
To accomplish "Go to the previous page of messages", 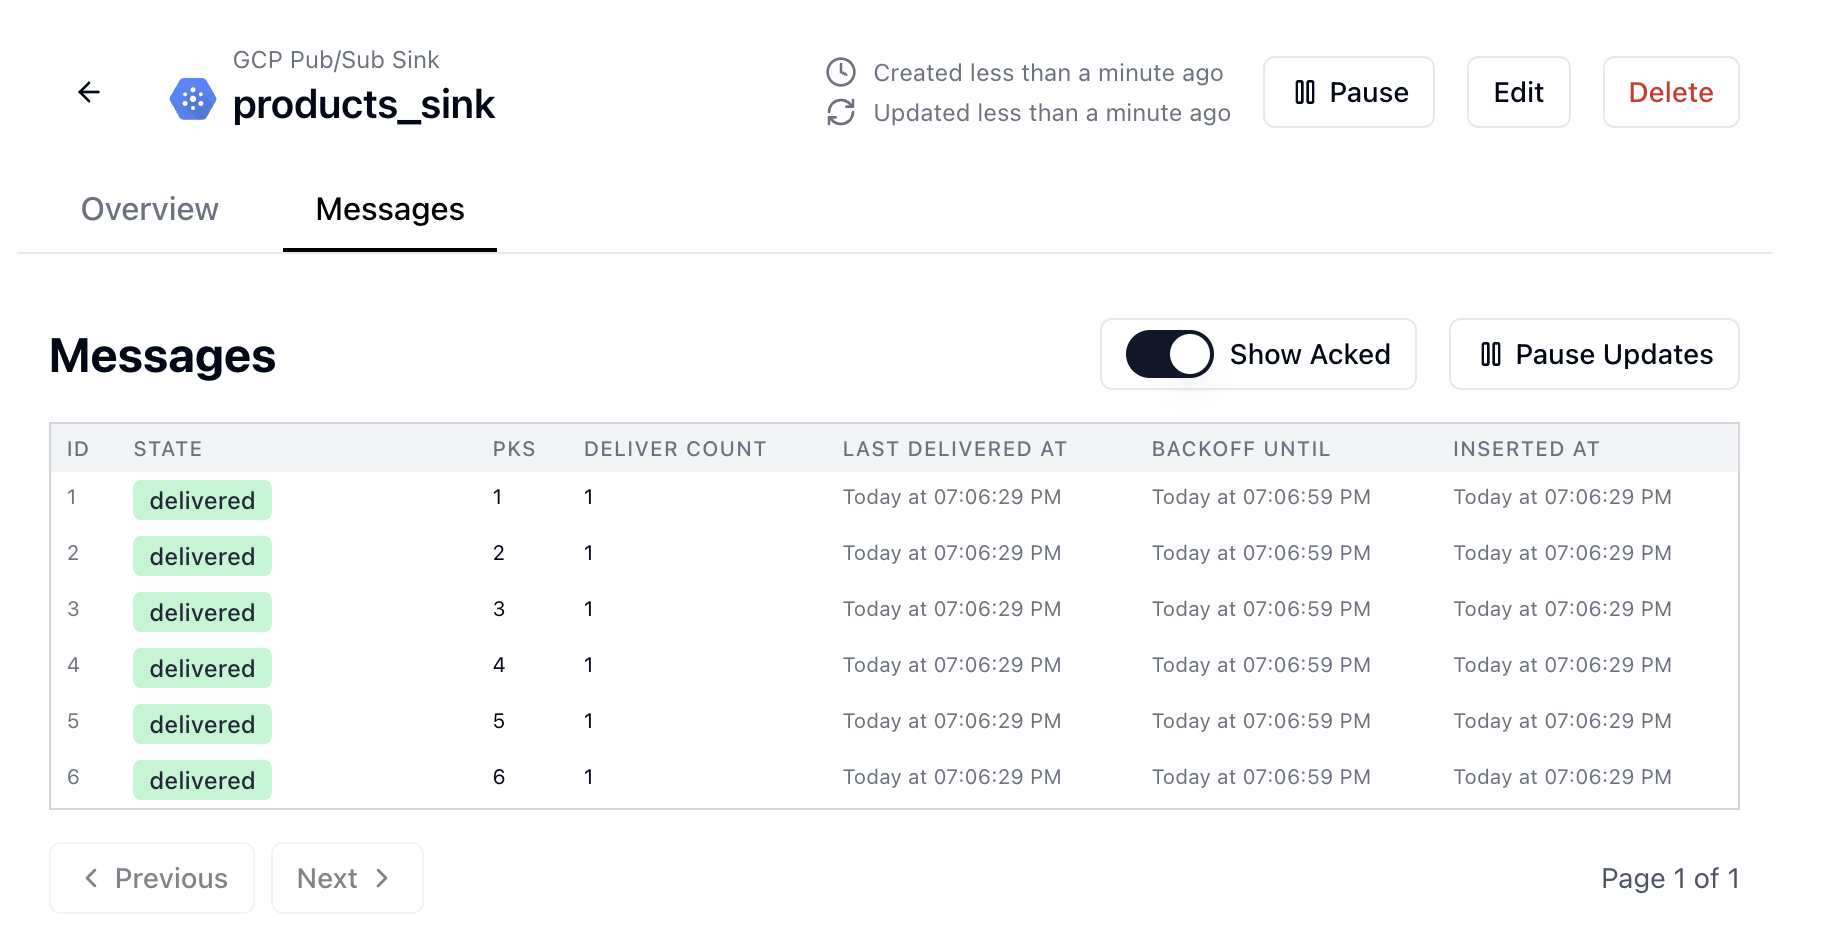I will coord(151,878).
